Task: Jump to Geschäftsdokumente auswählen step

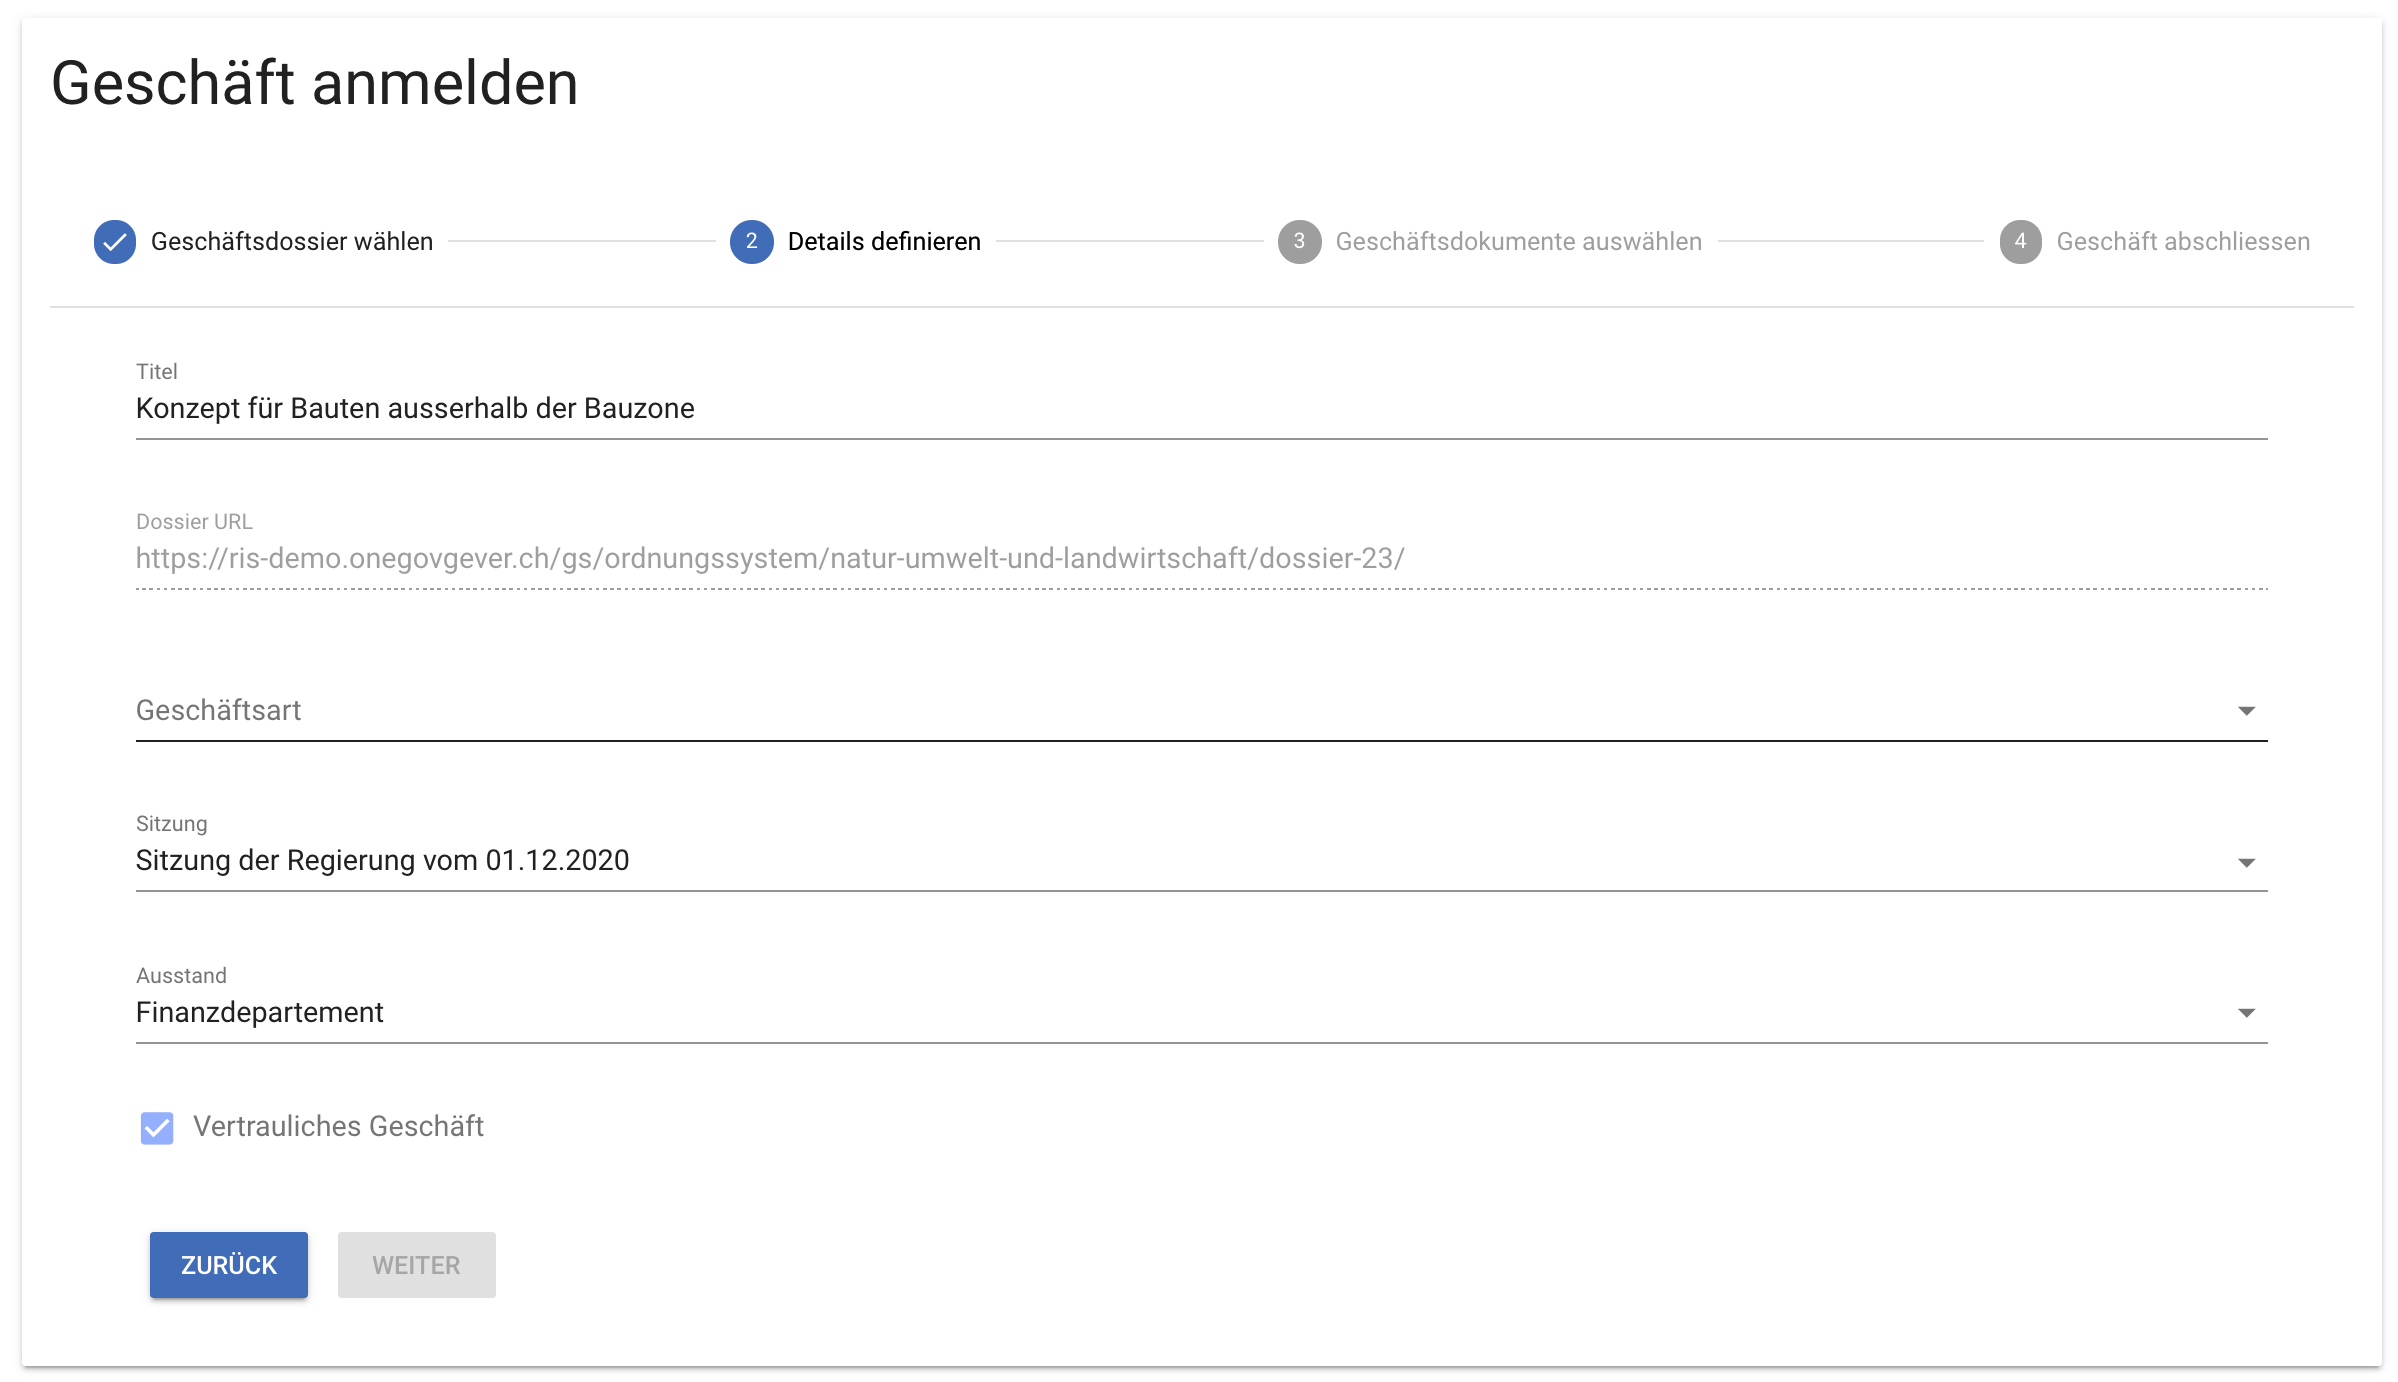Action: point(1518,242)
